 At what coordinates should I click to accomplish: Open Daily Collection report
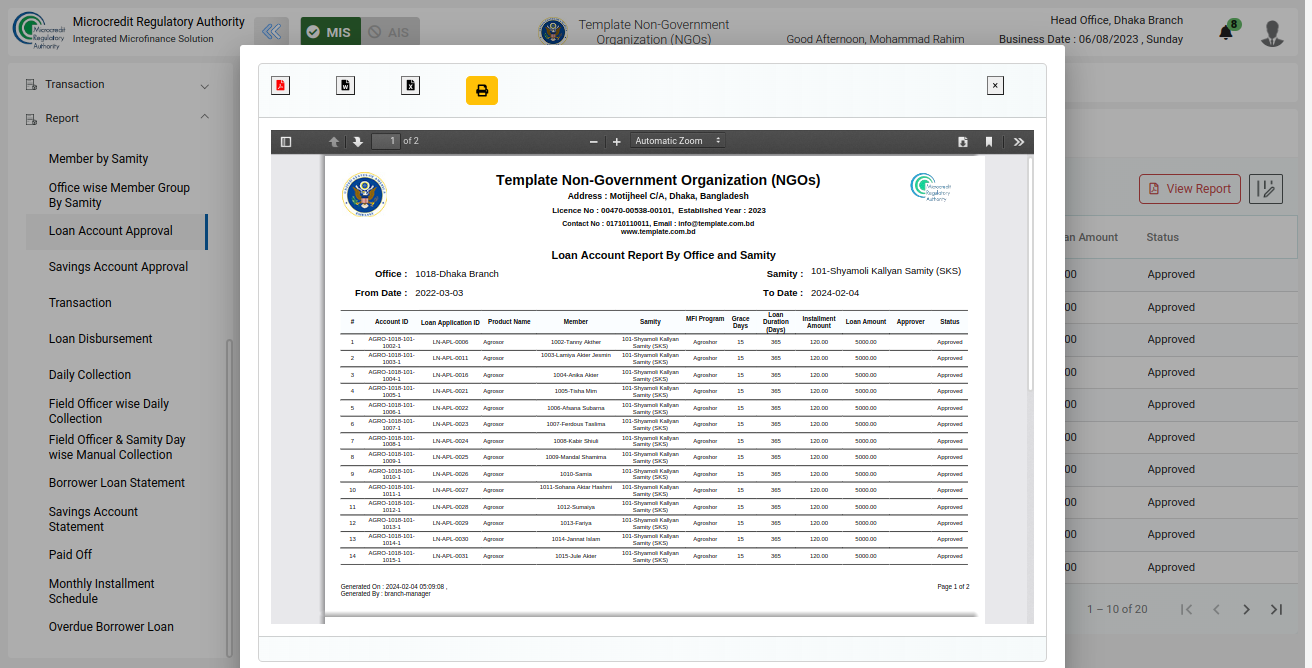(x=90, y=375)
